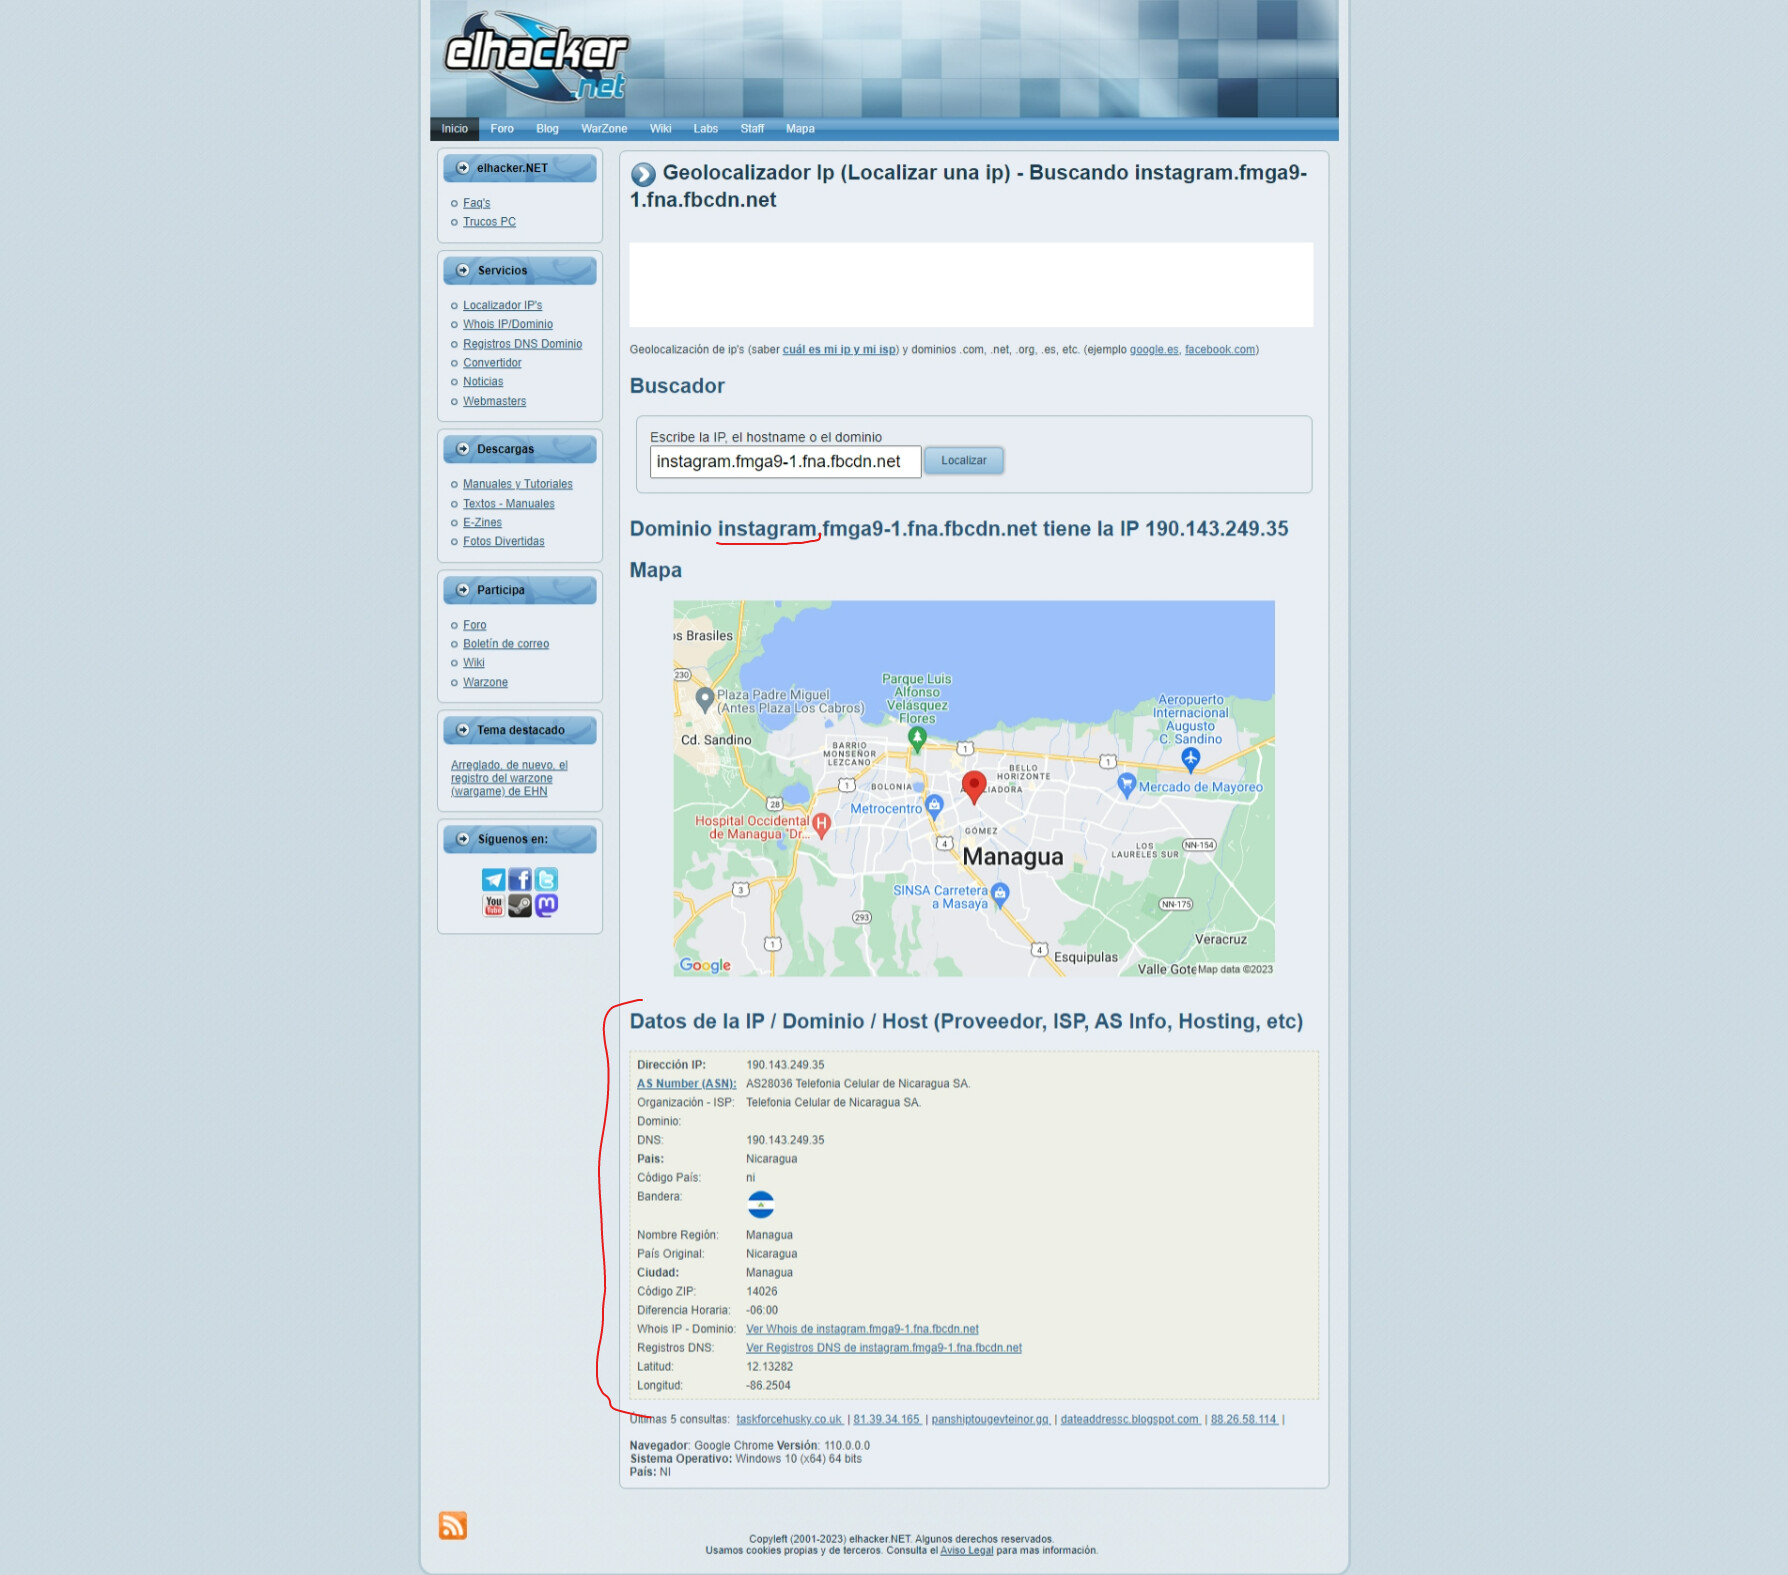Open the Localizador IP's link
Screen dimensions: 1788x1575
click(502, 306)
